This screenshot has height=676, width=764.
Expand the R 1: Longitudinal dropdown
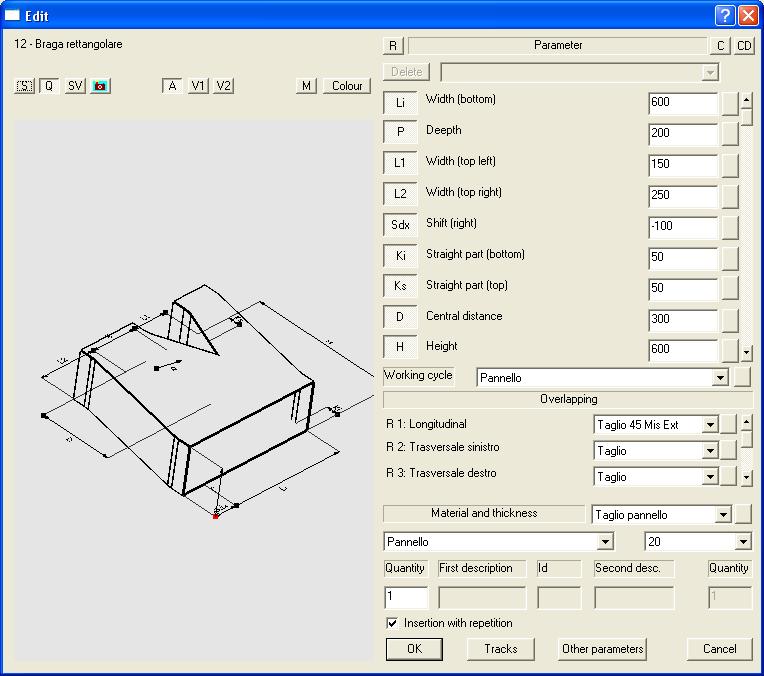[710, 425]
